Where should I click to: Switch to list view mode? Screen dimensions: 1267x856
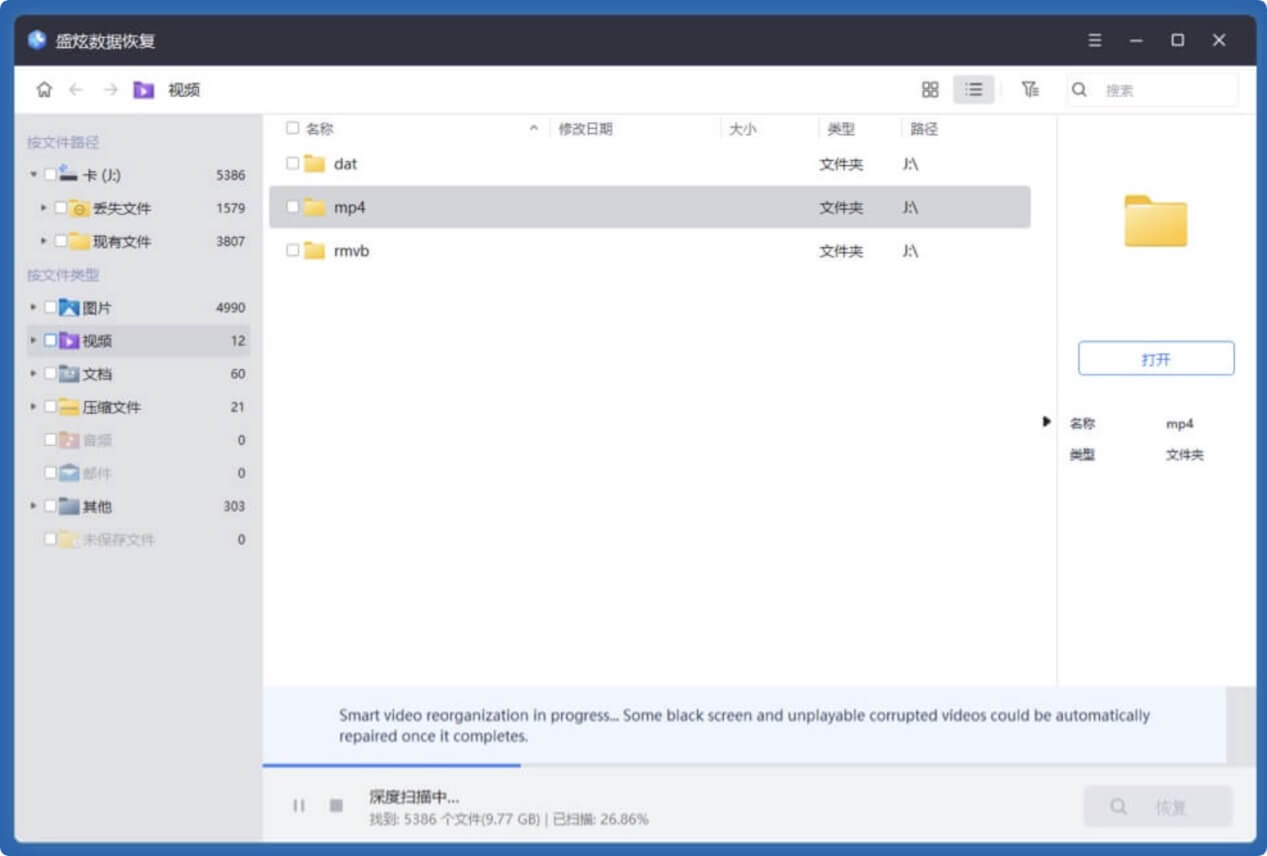973,89
